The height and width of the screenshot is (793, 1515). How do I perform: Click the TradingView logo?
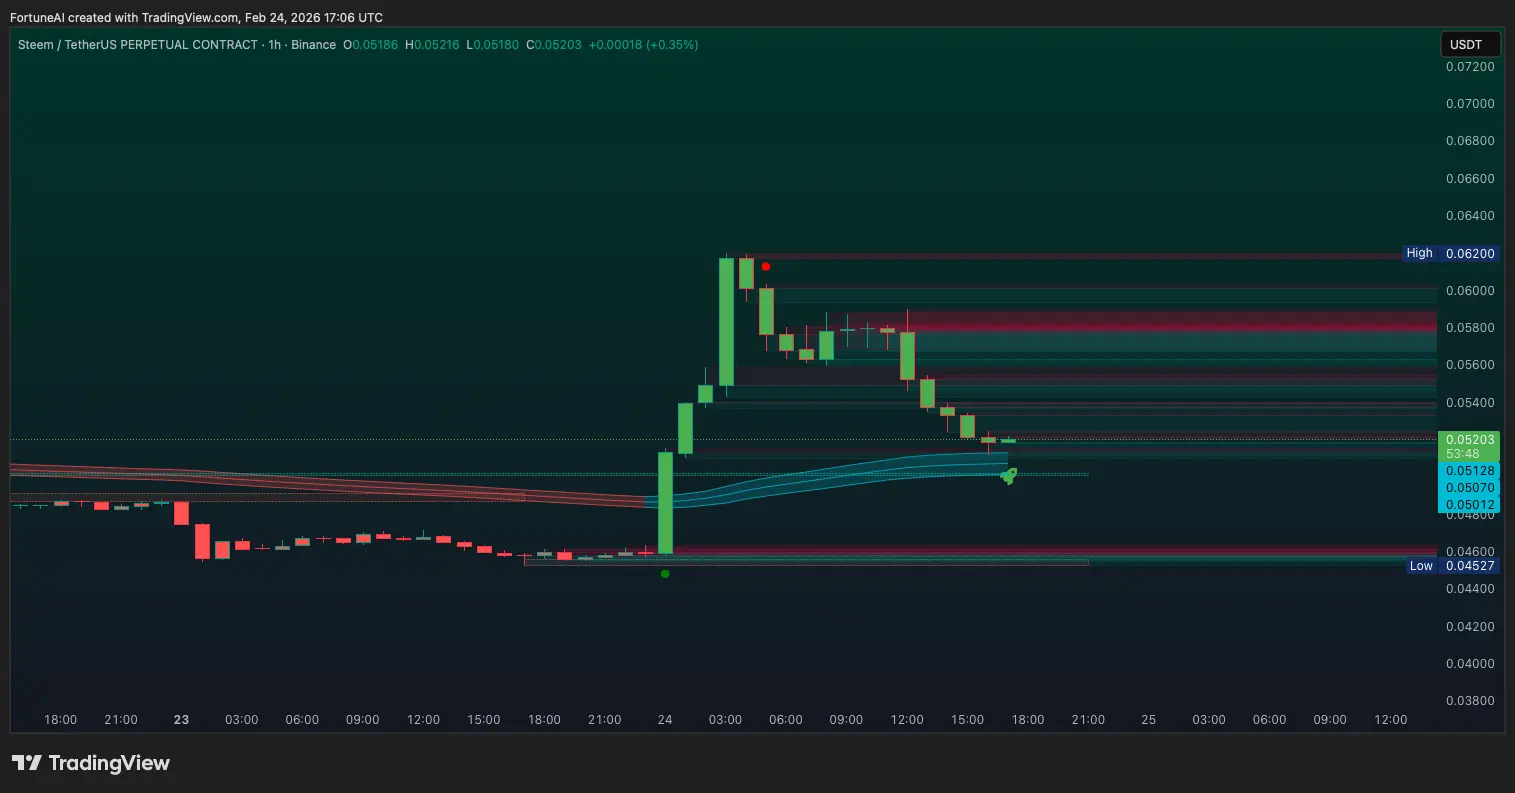(91, 763)
